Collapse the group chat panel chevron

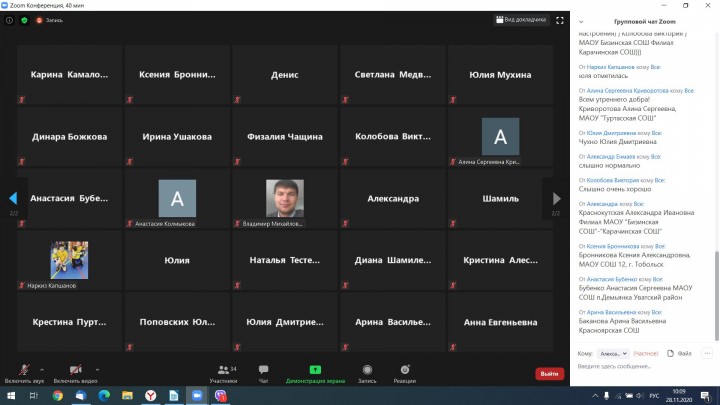(x=581, y=19)
